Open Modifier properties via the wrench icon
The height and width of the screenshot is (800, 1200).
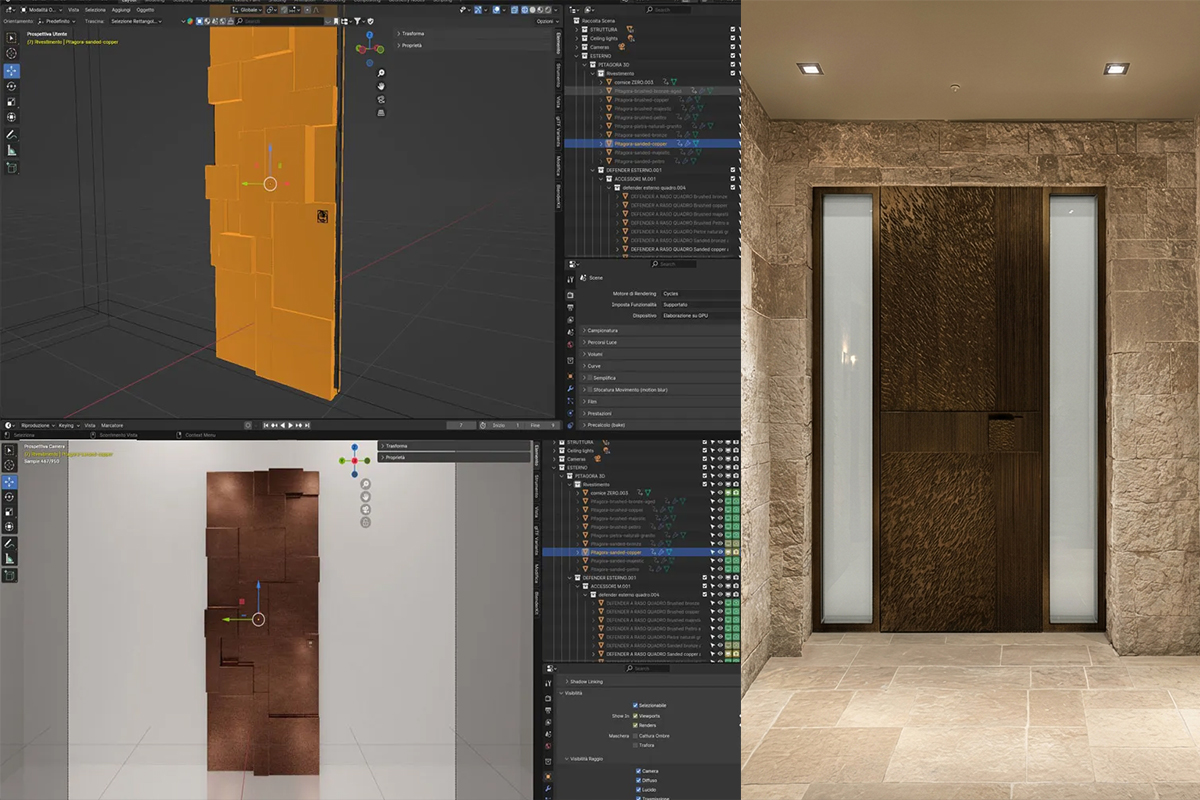pos(570,389)
